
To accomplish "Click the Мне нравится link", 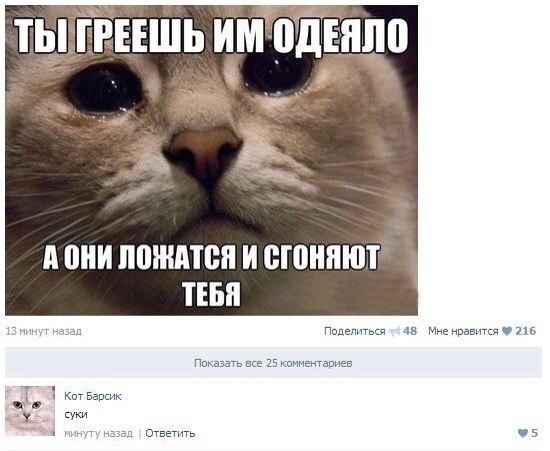I will click(x=463, y=331).
